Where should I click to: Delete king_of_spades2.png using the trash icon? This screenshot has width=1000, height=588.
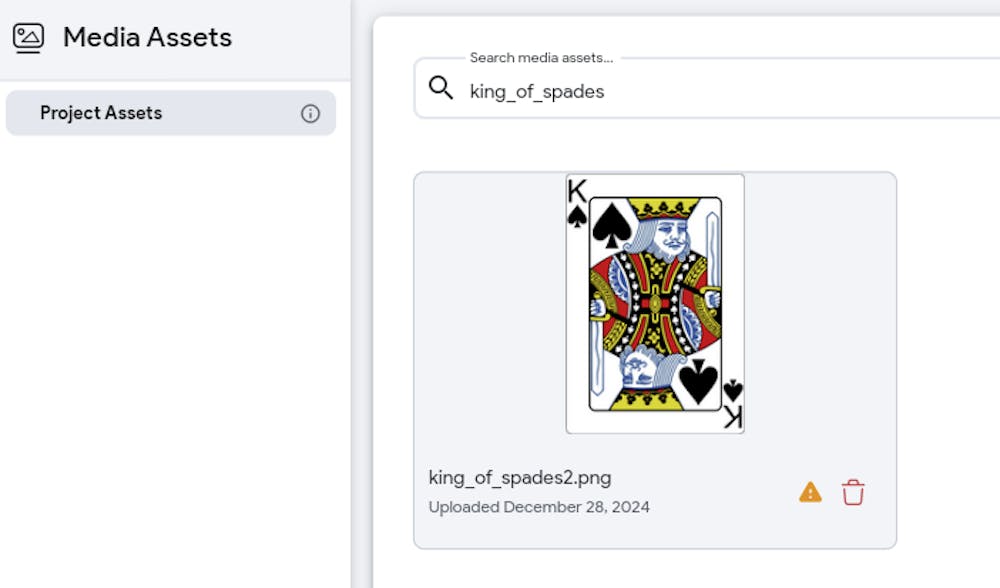point(853,492)
